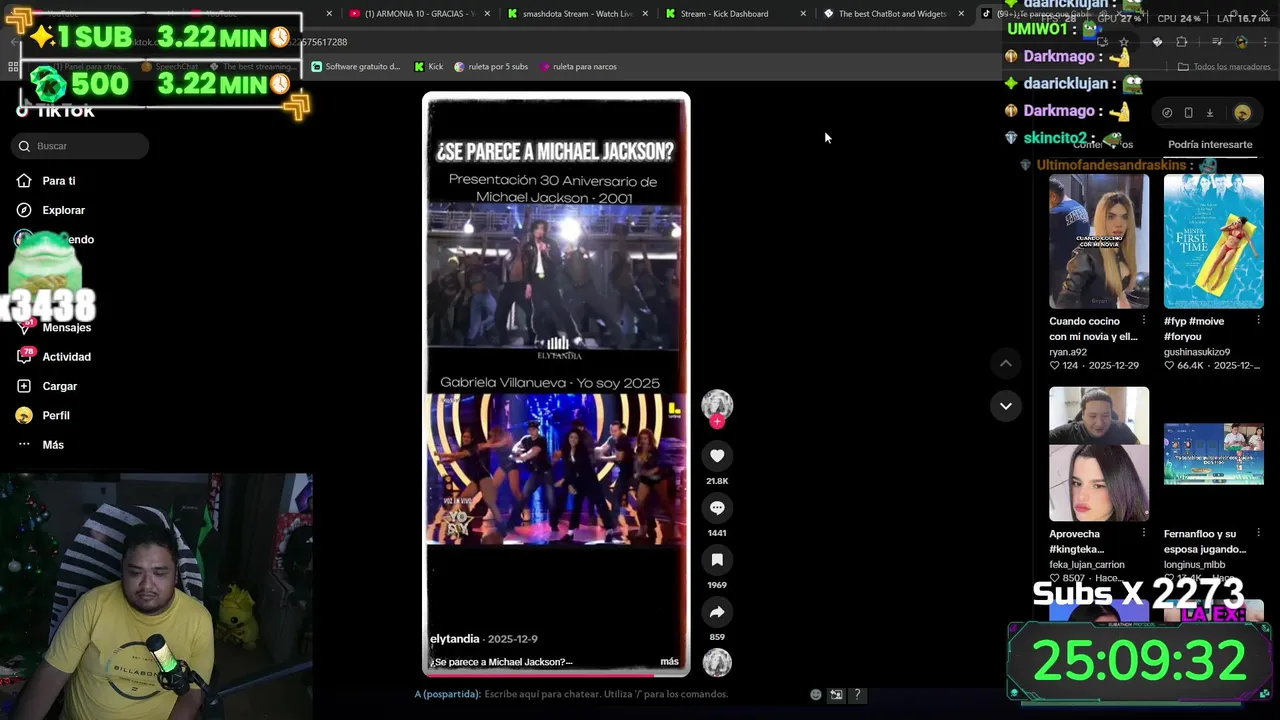Click the main TikTok video player
Image resolution: width=1280 pixels, height=720 pixels.
click(556, 384)
